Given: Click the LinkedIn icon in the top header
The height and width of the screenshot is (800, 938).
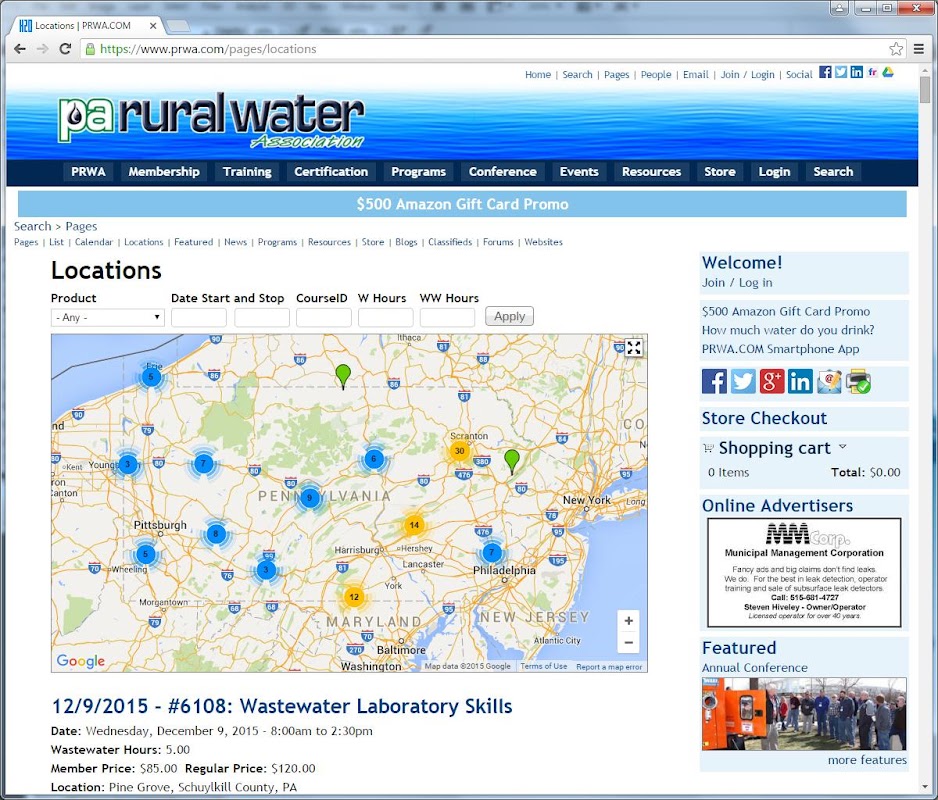Looking at the screenshot, I should [x=857, y=72].
